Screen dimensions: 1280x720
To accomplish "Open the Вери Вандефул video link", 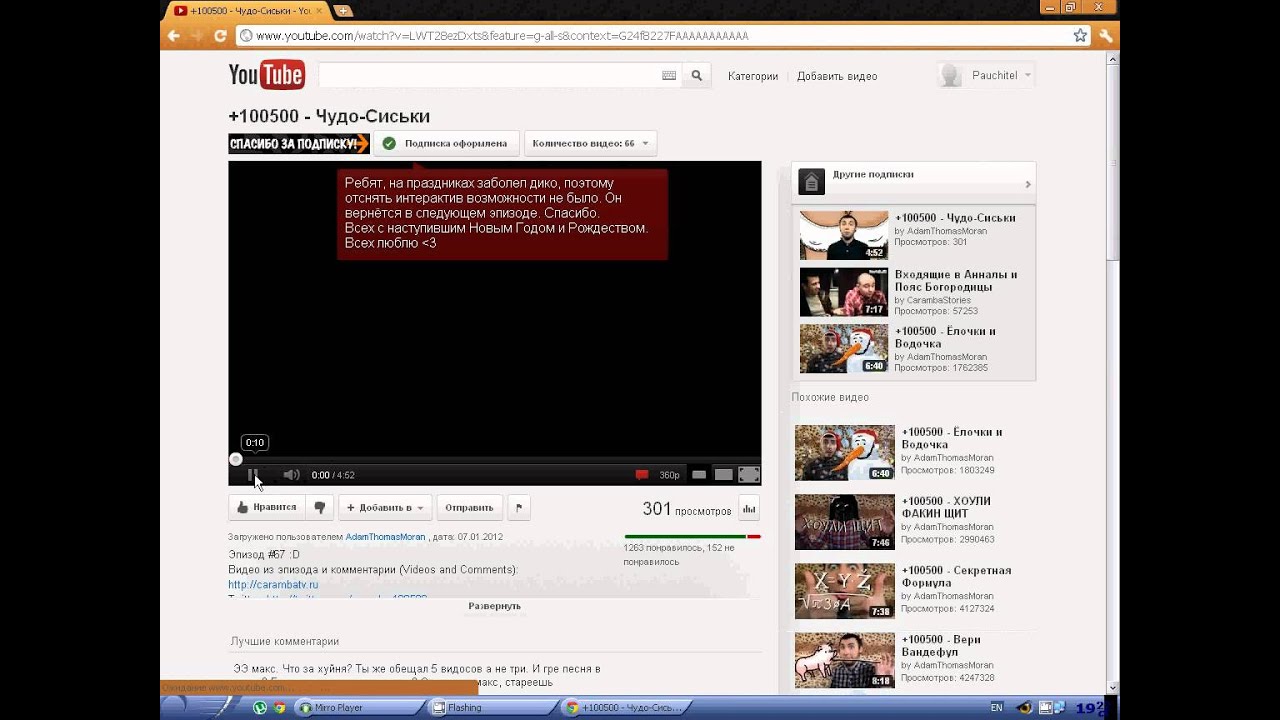I will click(941, 645).
